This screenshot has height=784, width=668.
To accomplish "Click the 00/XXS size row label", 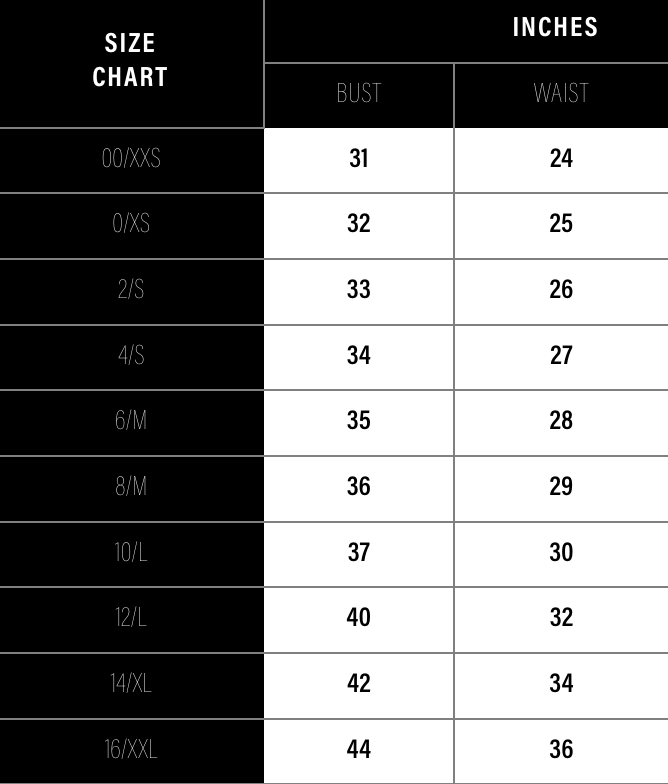I will click(131, 158).
